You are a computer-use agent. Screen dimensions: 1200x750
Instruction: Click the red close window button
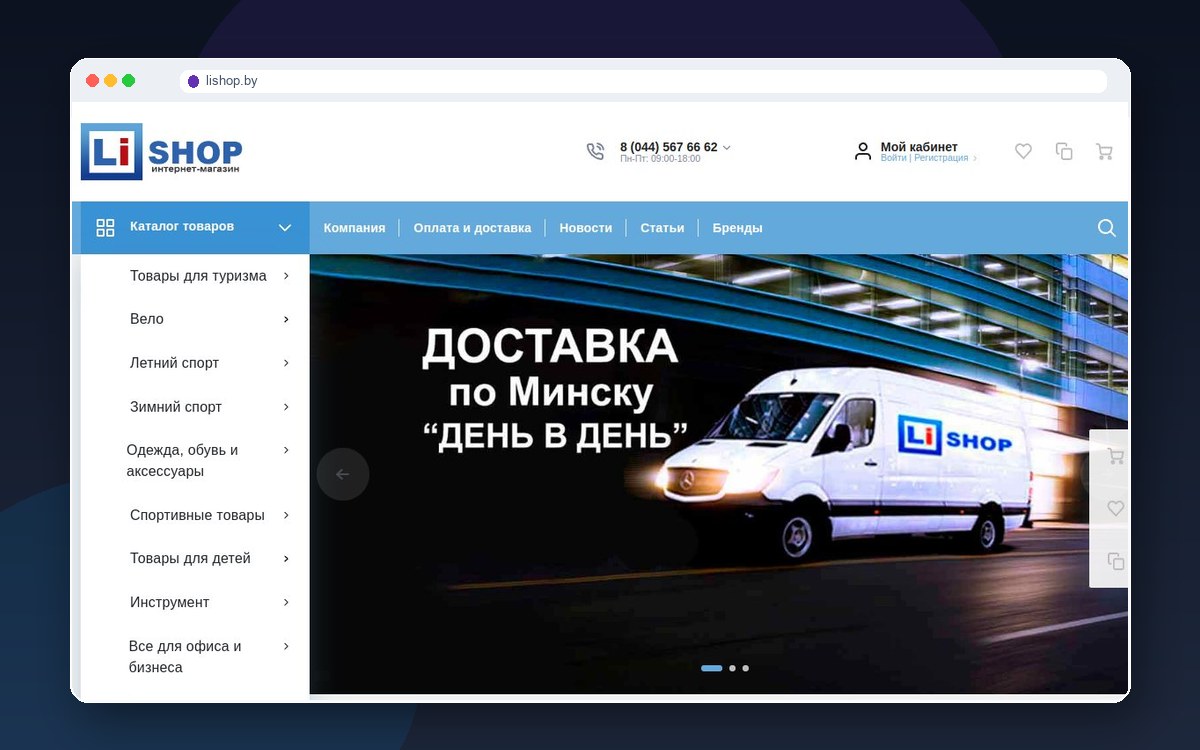[93, 81]
